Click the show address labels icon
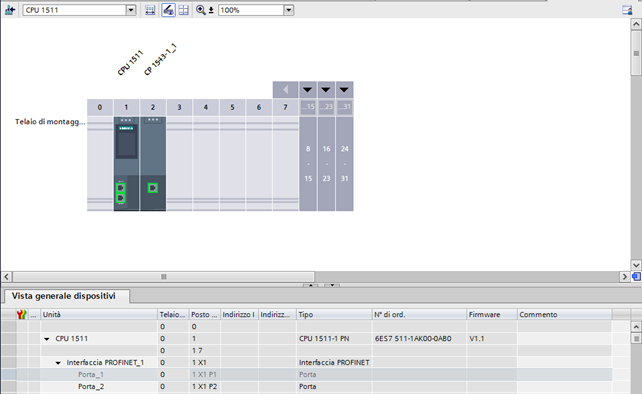The width and height of the screenshot is (642, 394). pos(150,10)
